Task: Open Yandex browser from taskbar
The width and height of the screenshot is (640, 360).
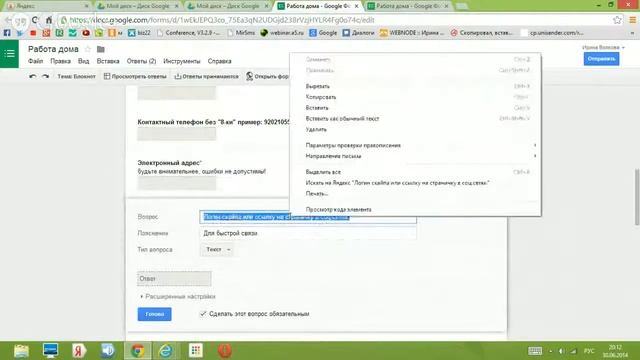Action: 79,351
